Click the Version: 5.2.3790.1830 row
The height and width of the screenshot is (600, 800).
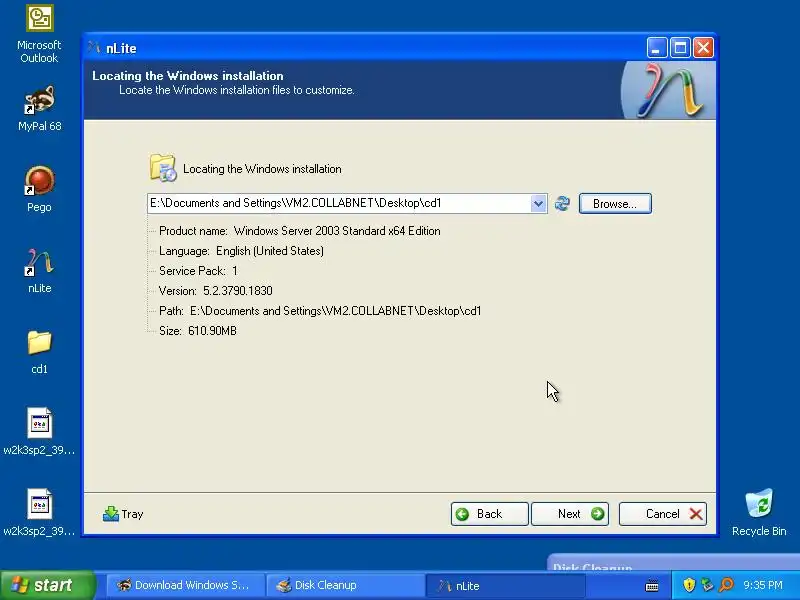[215, 291]
